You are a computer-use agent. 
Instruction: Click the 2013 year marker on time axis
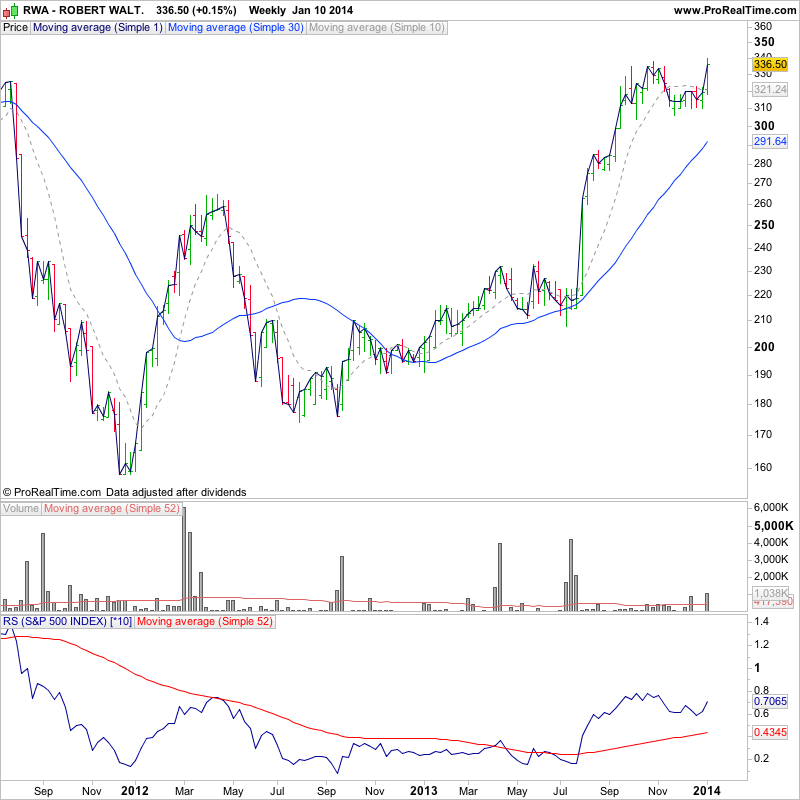(424, 791)
